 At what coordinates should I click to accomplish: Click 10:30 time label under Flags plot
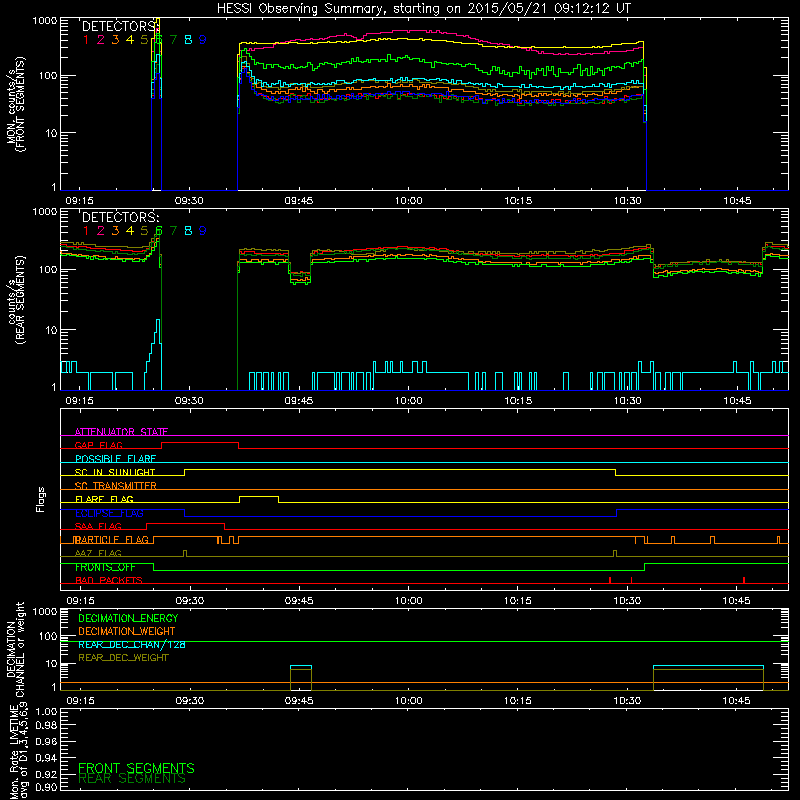point(627,601)
